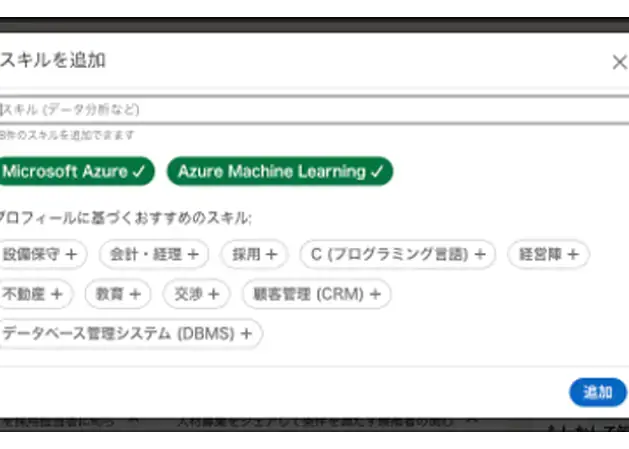Click the プロフィールに基づくおすすめのスキル label

pos(125,218)
